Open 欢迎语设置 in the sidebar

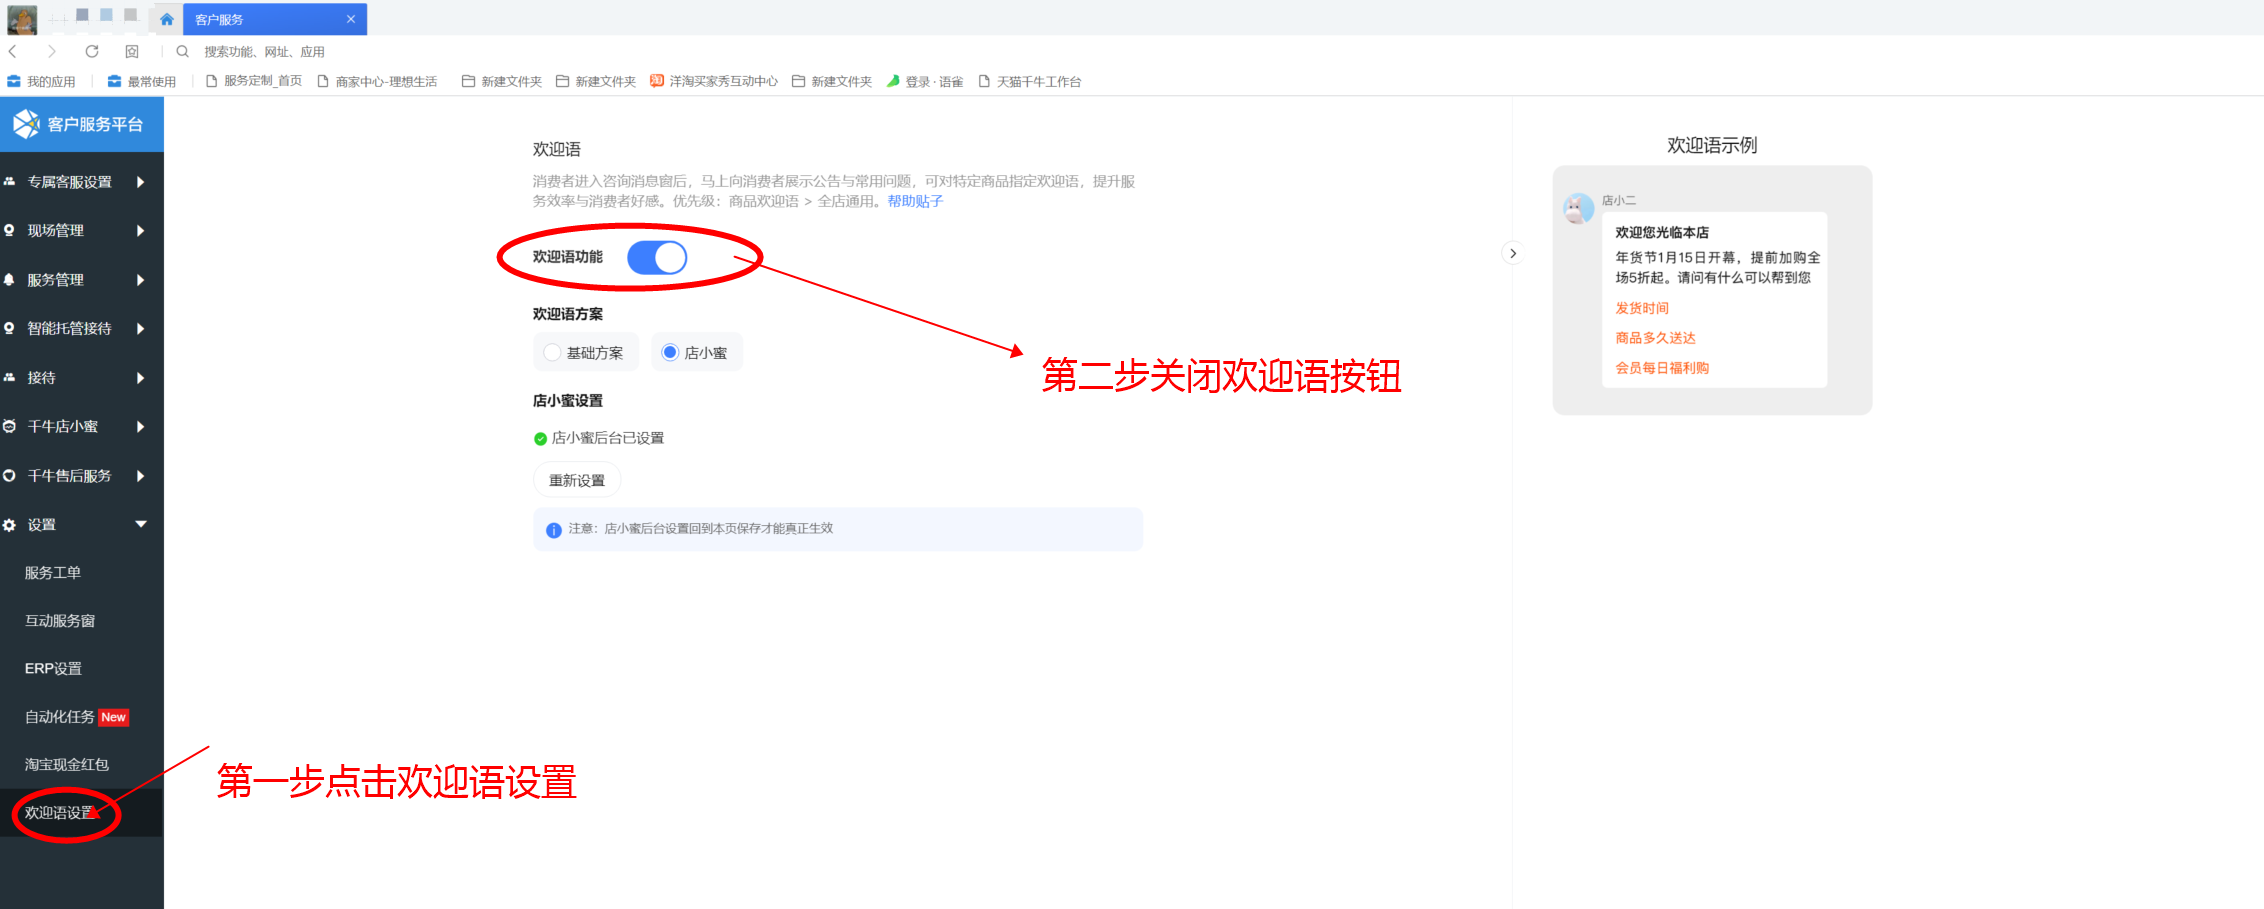click(x=60, y=812)
